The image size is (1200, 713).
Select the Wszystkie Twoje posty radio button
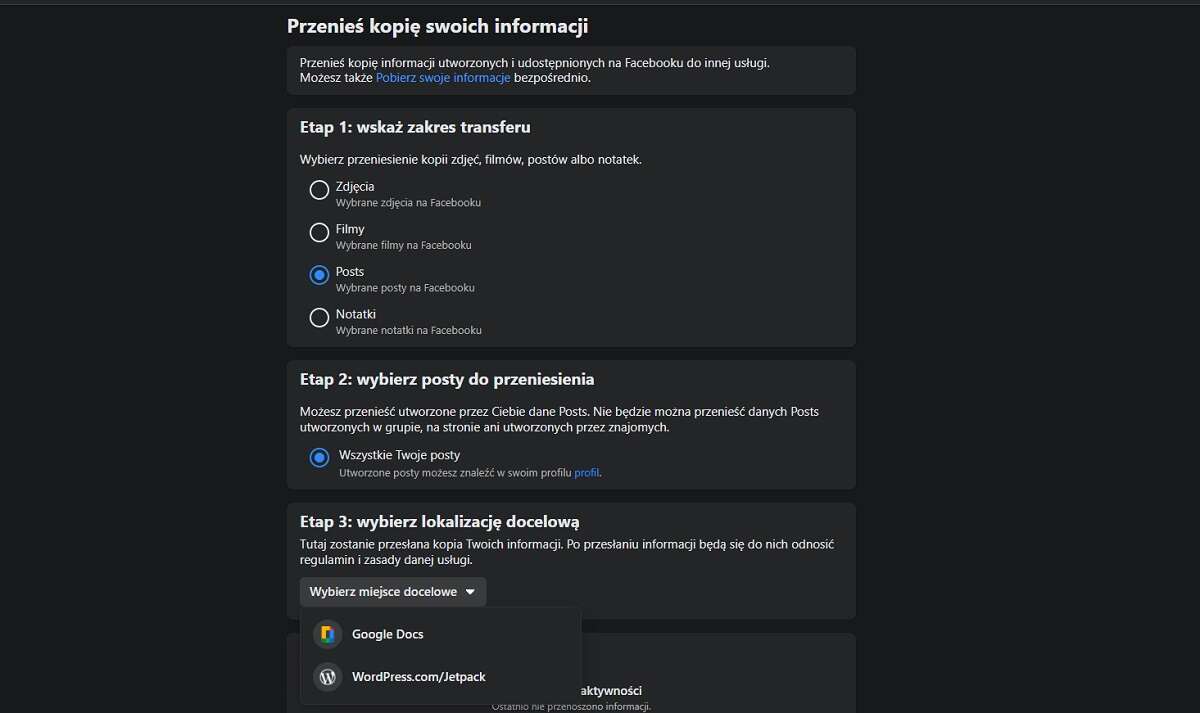pos(319,458)
